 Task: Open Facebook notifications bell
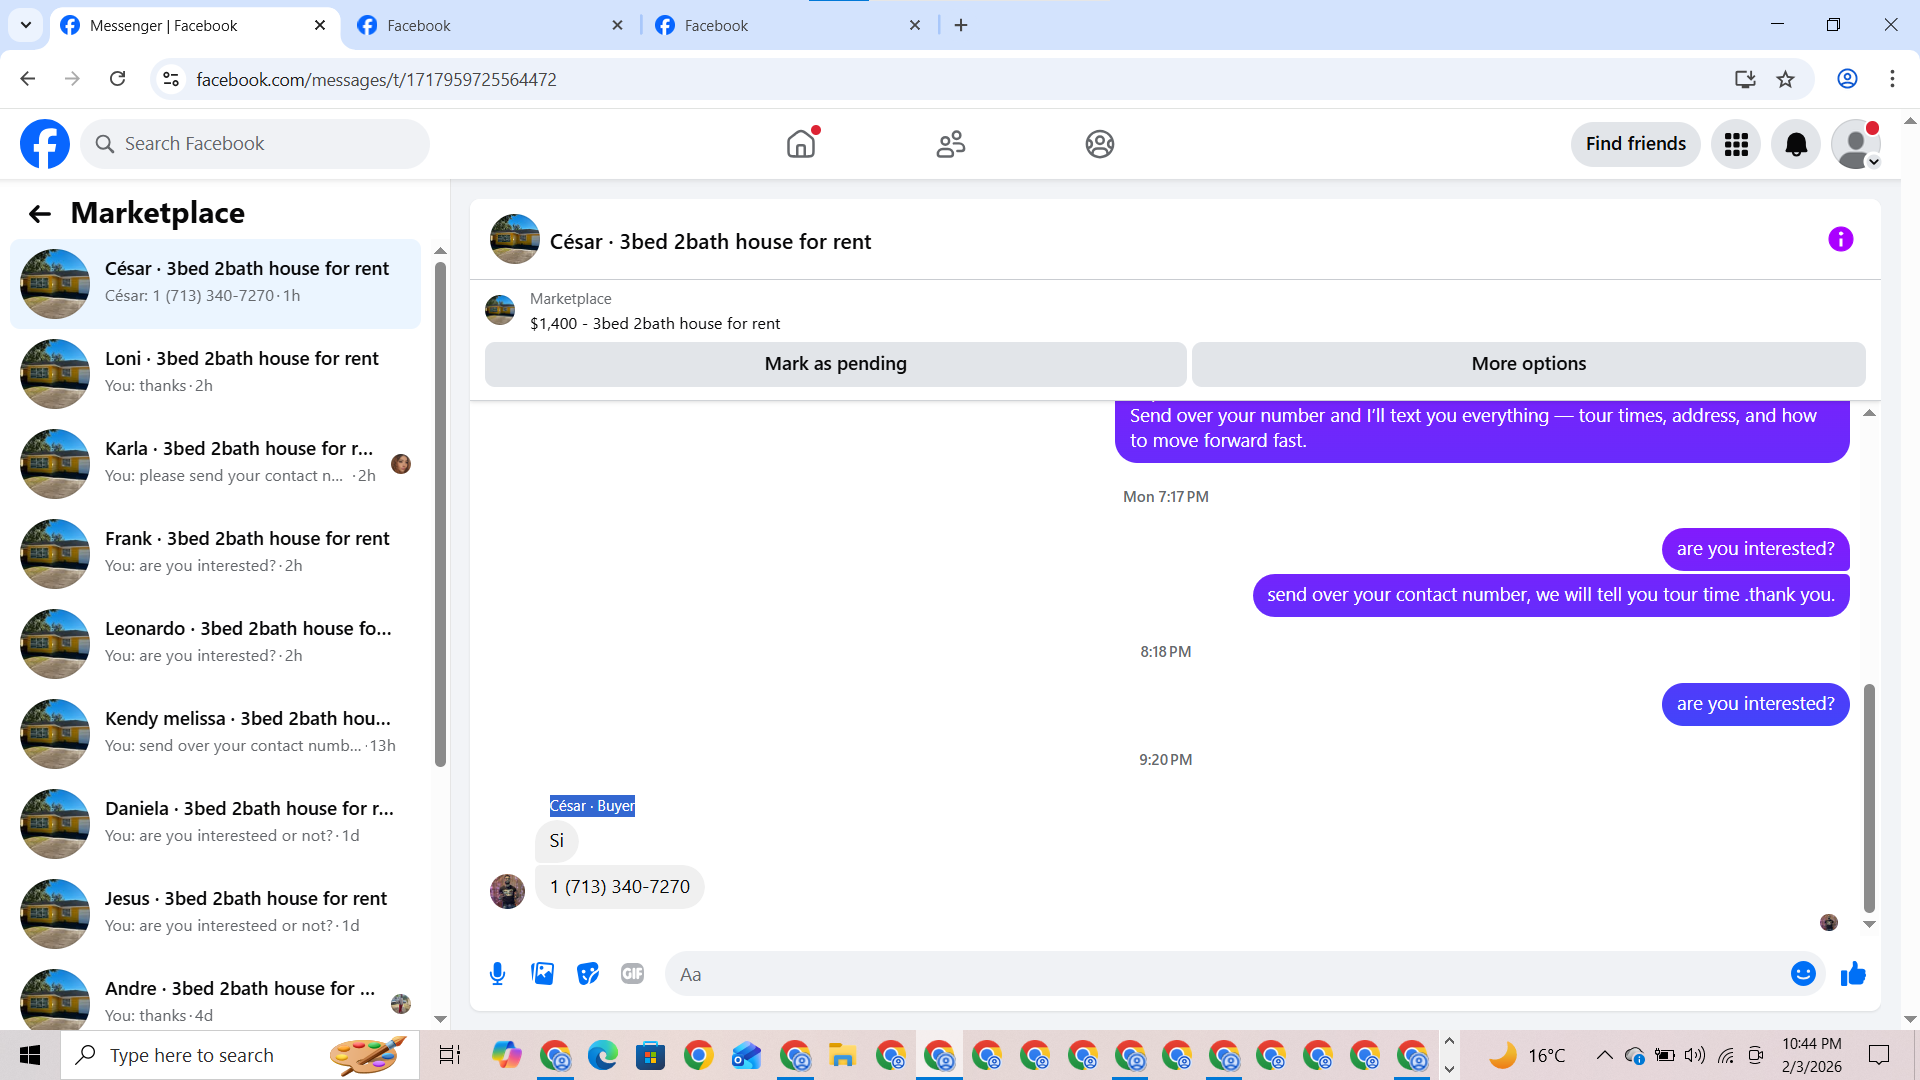pyautogui.click(x=1795, y=144)
